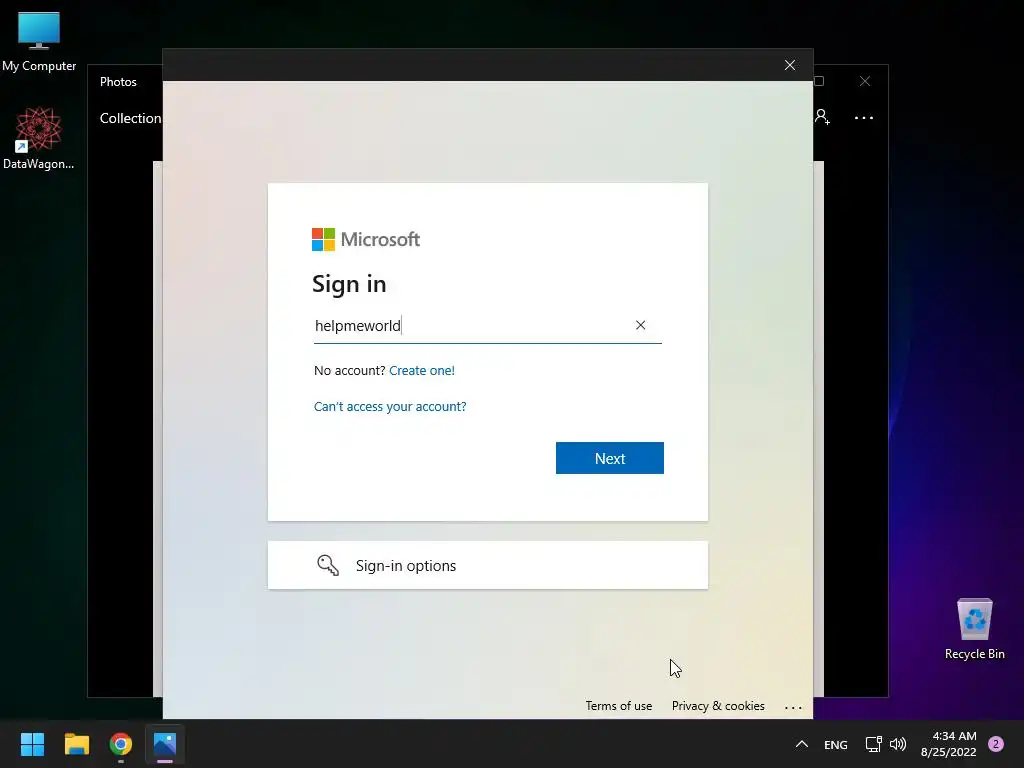Click the Photos window title text

pyautogui.click(x=118, y=82)
